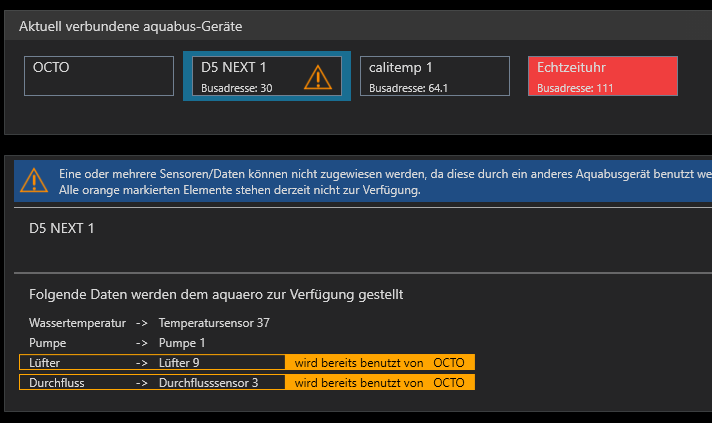Click the Pumpe 1 value
The height and width of the screenshot is (423, 712).
point(182,343)
